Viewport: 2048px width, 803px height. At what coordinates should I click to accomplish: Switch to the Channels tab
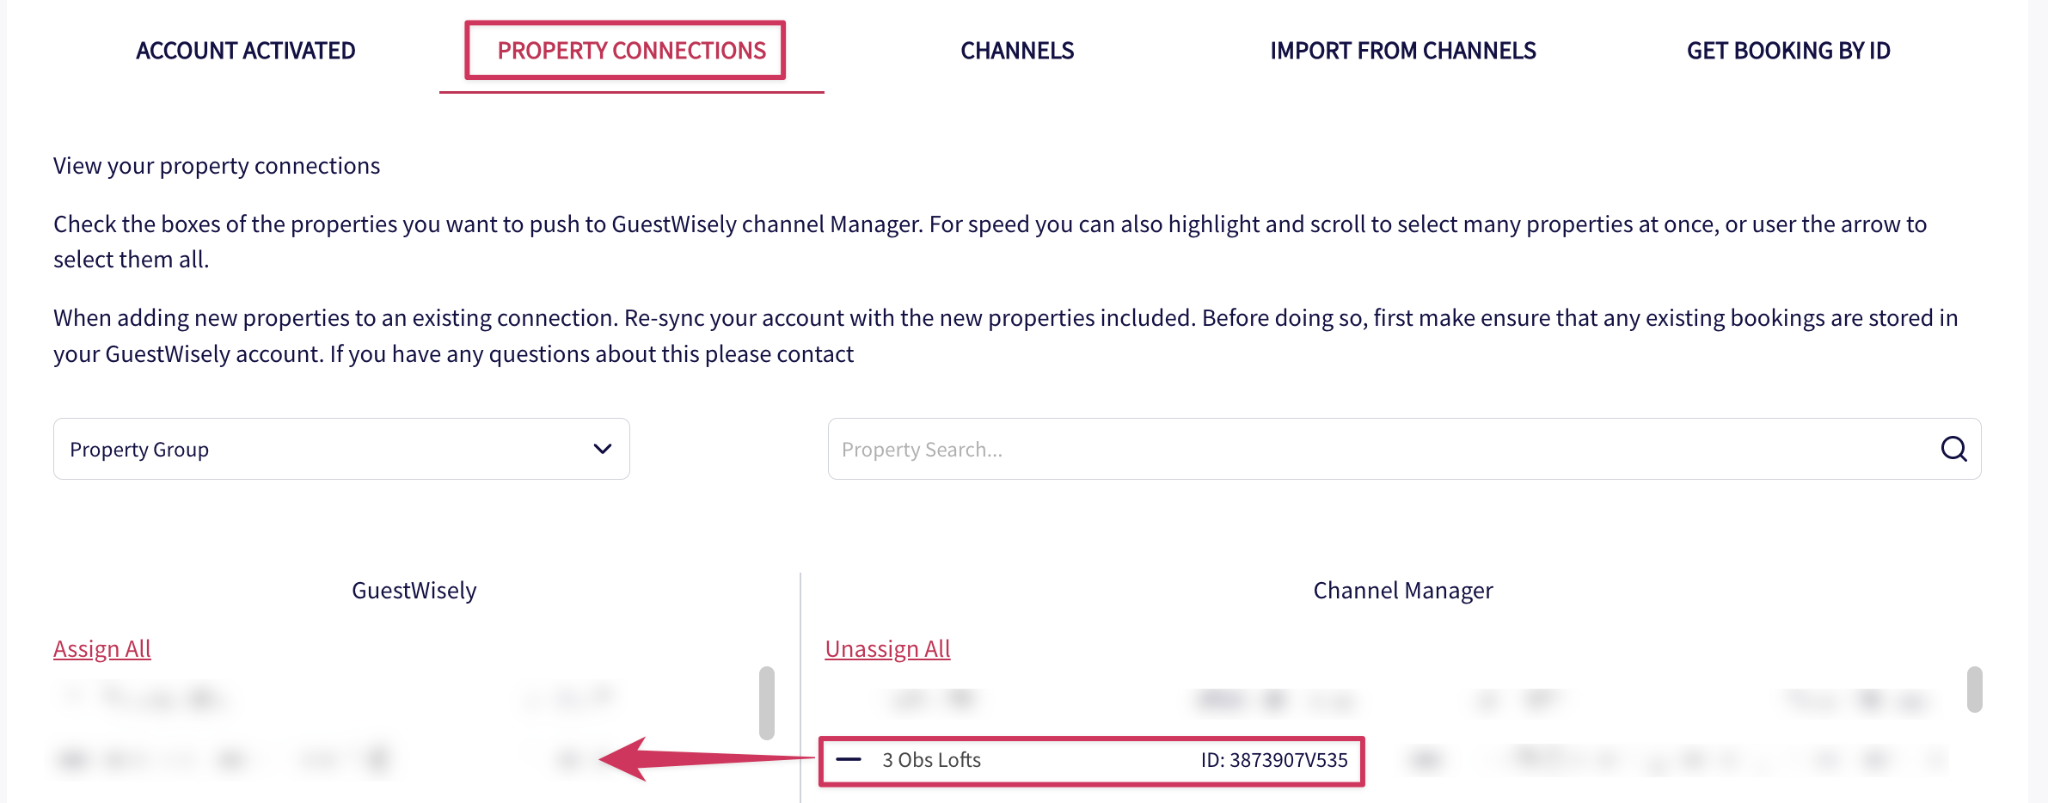click(1017, 51)
